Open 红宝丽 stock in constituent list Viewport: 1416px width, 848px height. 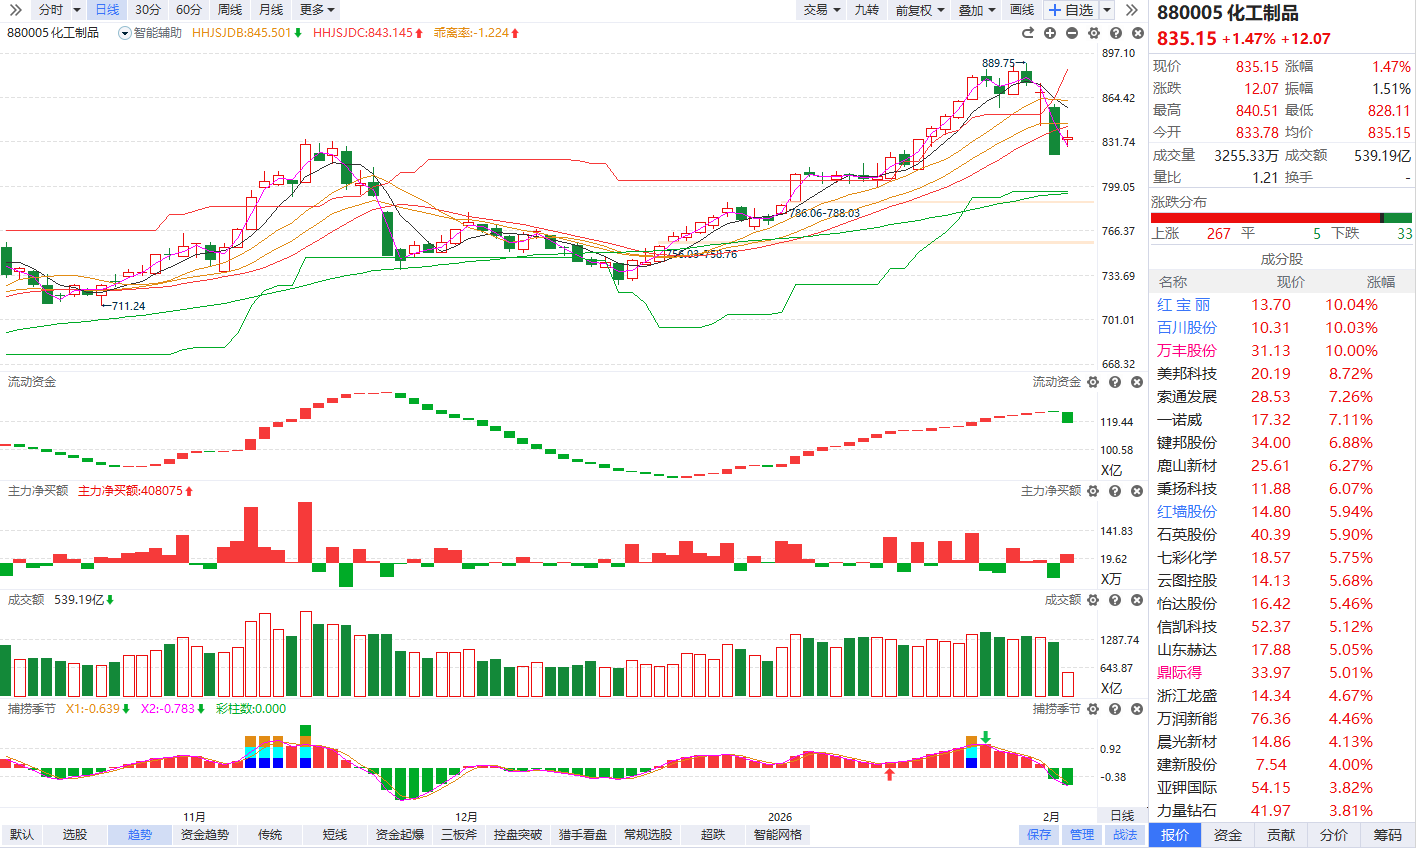click(1183, 305)
